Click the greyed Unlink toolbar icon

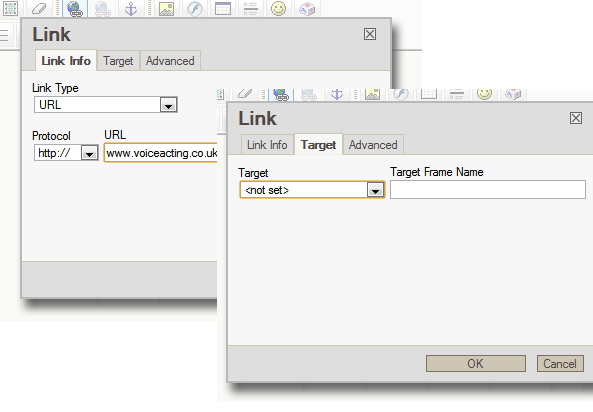[102, 8]
